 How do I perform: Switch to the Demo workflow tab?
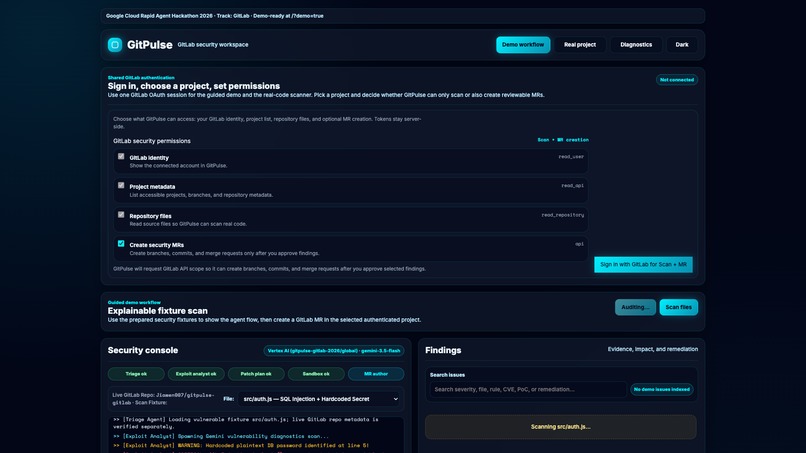coord(523,45)
